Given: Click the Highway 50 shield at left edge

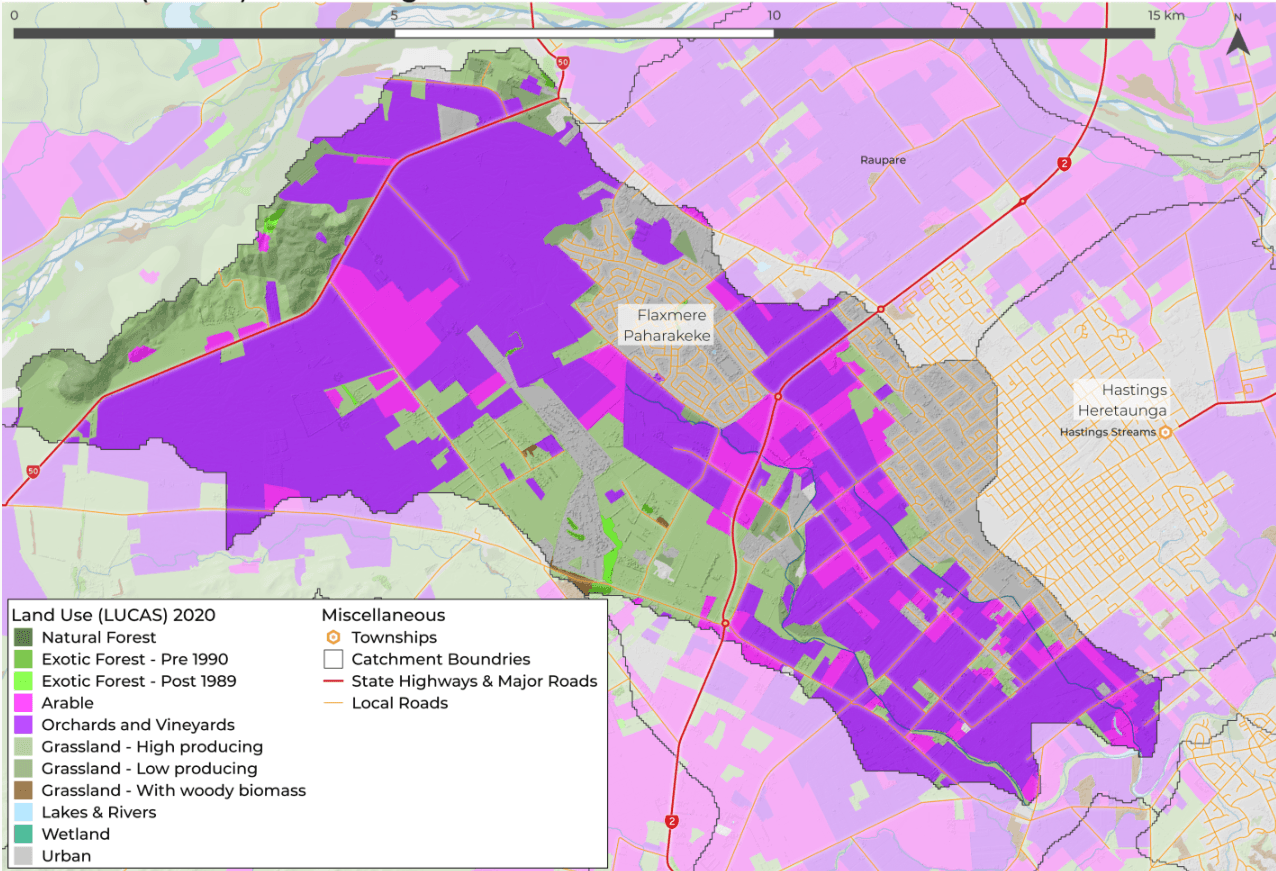Looking at the screenshot, I should click(x=33, y=470).
